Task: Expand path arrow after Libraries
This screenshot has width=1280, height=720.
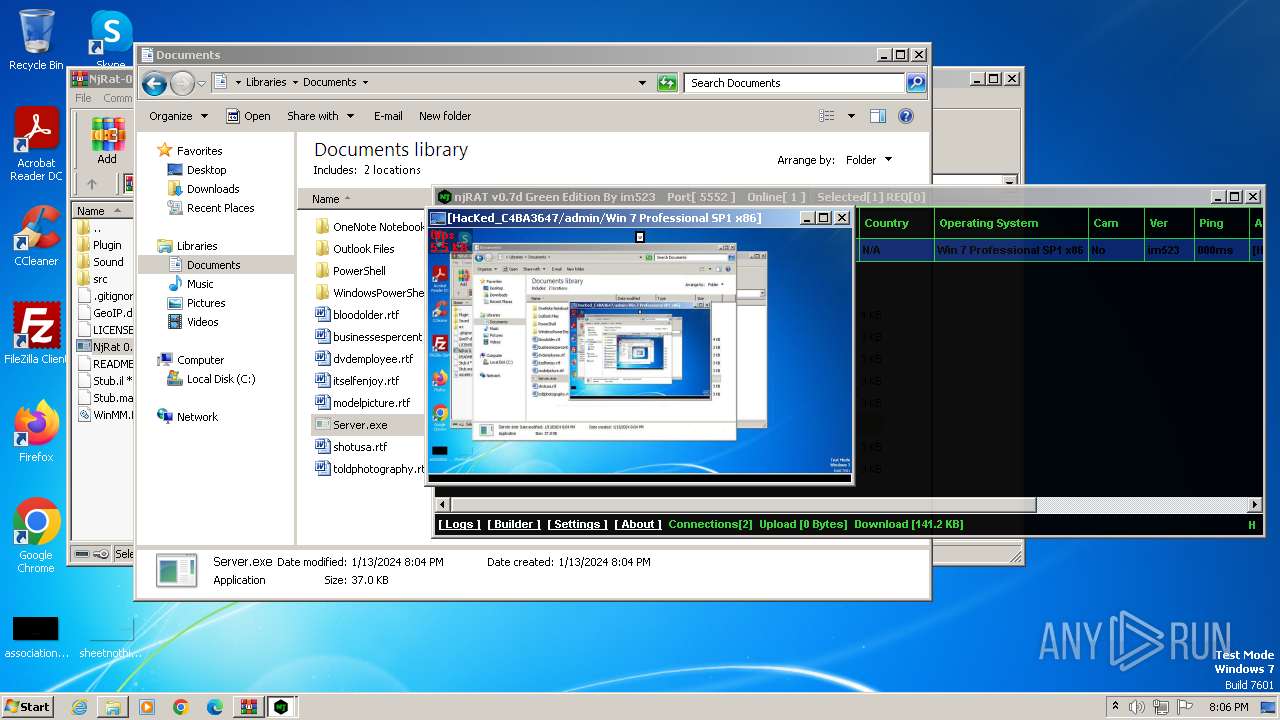Action: click(295, 83)
